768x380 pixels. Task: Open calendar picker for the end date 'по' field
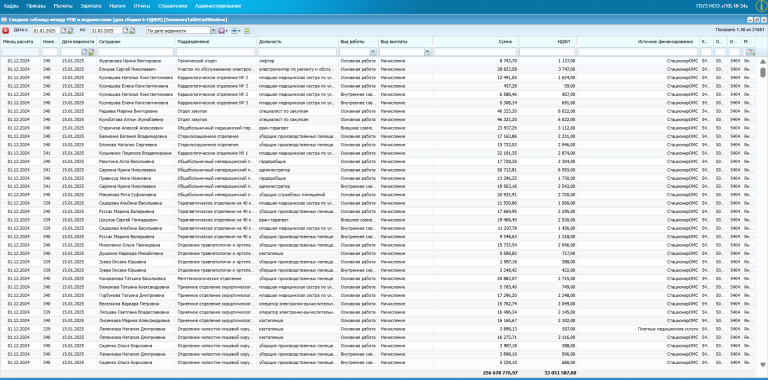pyautogui.click(x=126, y=30)
